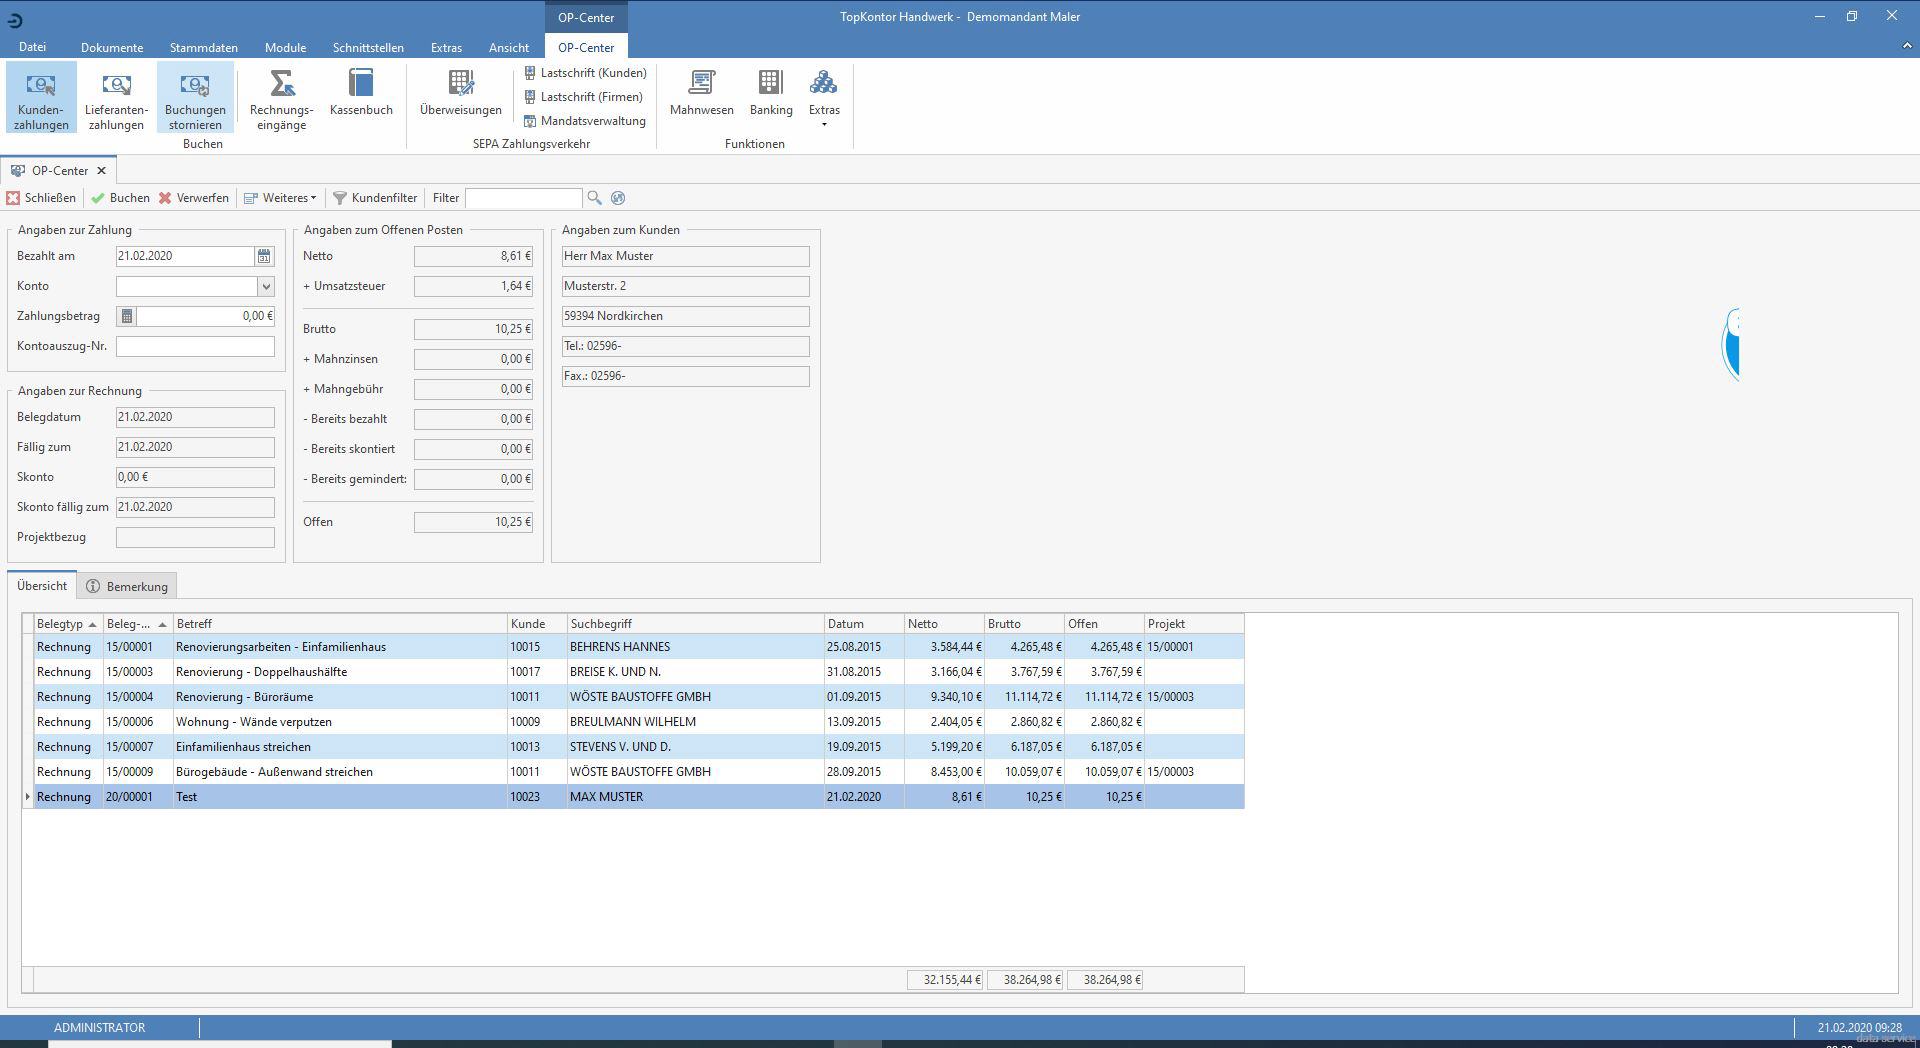
Task: Open Kundenzahlungen in the ribbon
Action: 41,97
